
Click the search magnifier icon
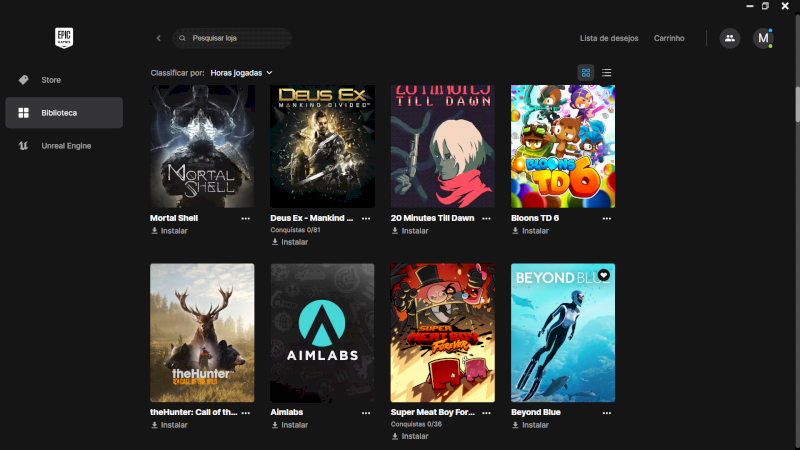[182, 38]
